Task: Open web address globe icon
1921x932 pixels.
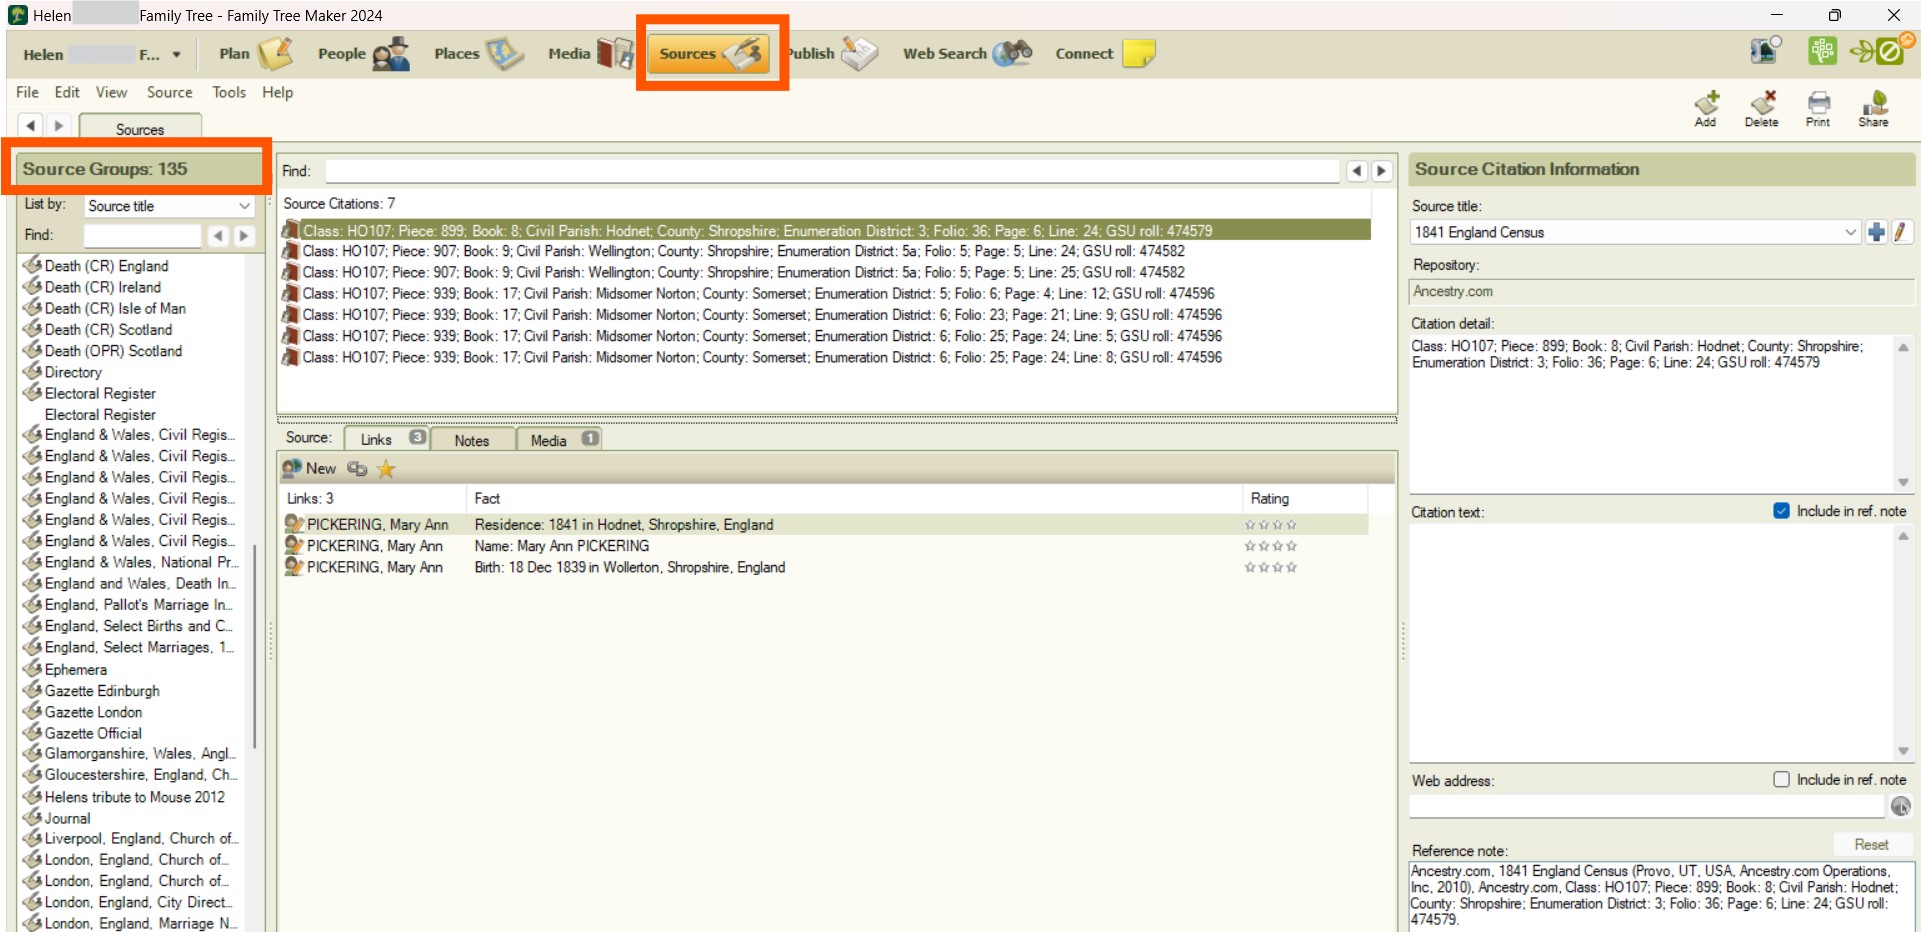Action: pos(1900,806)
